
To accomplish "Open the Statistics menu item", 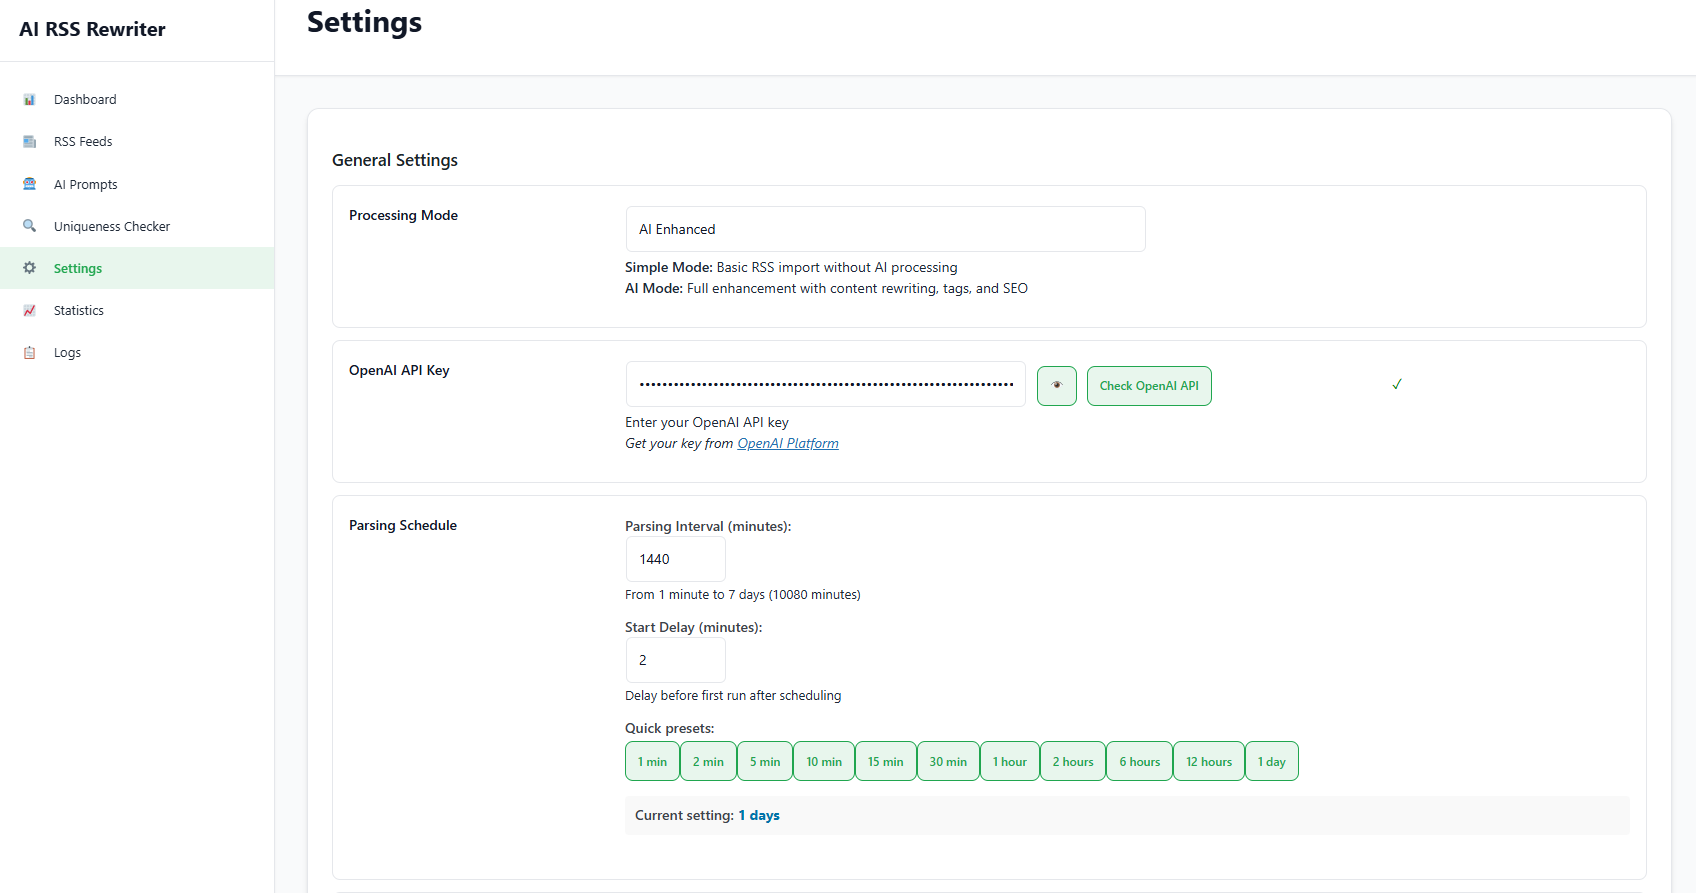I will (79, 311).
